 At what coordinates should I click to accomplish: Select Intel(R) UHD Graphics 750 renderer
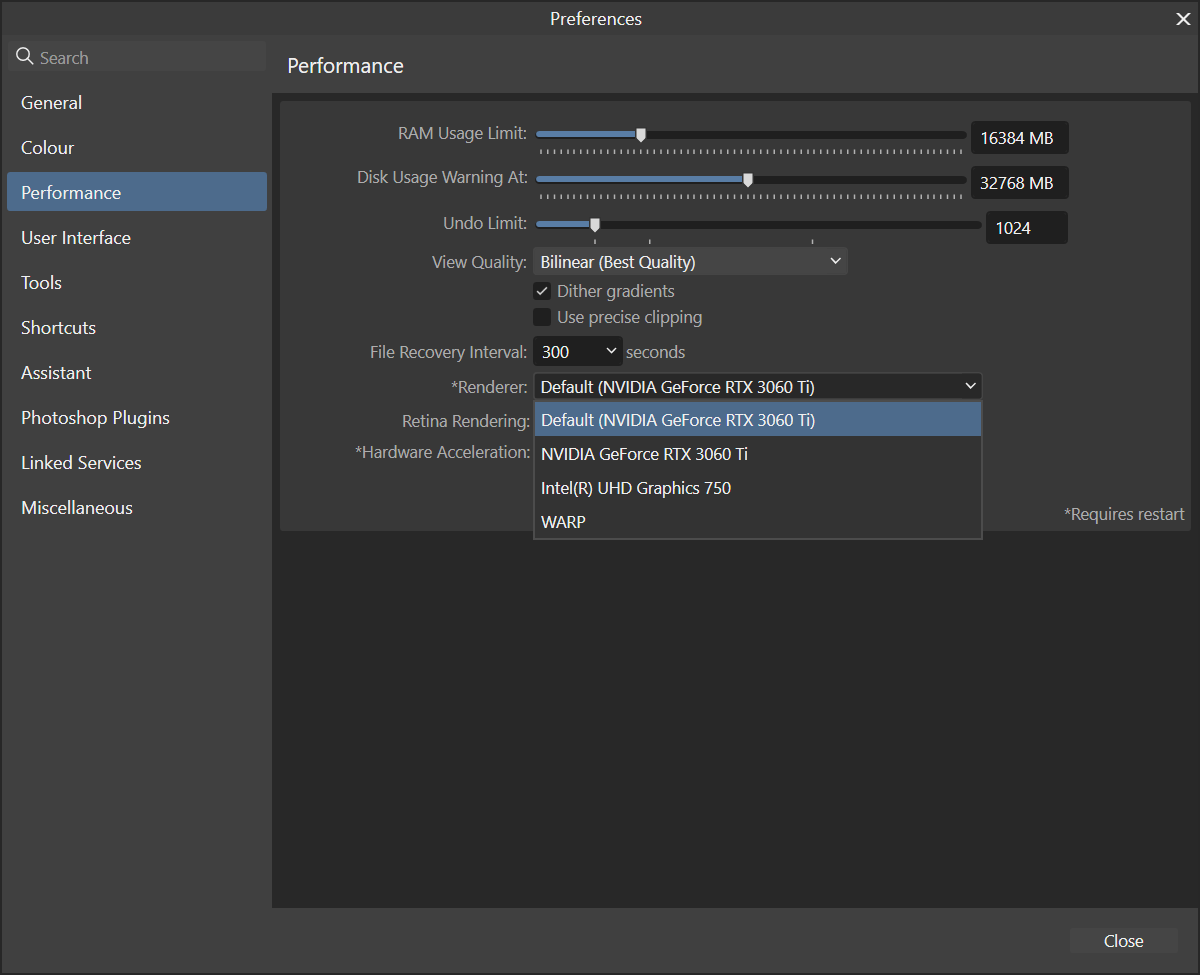635,488
